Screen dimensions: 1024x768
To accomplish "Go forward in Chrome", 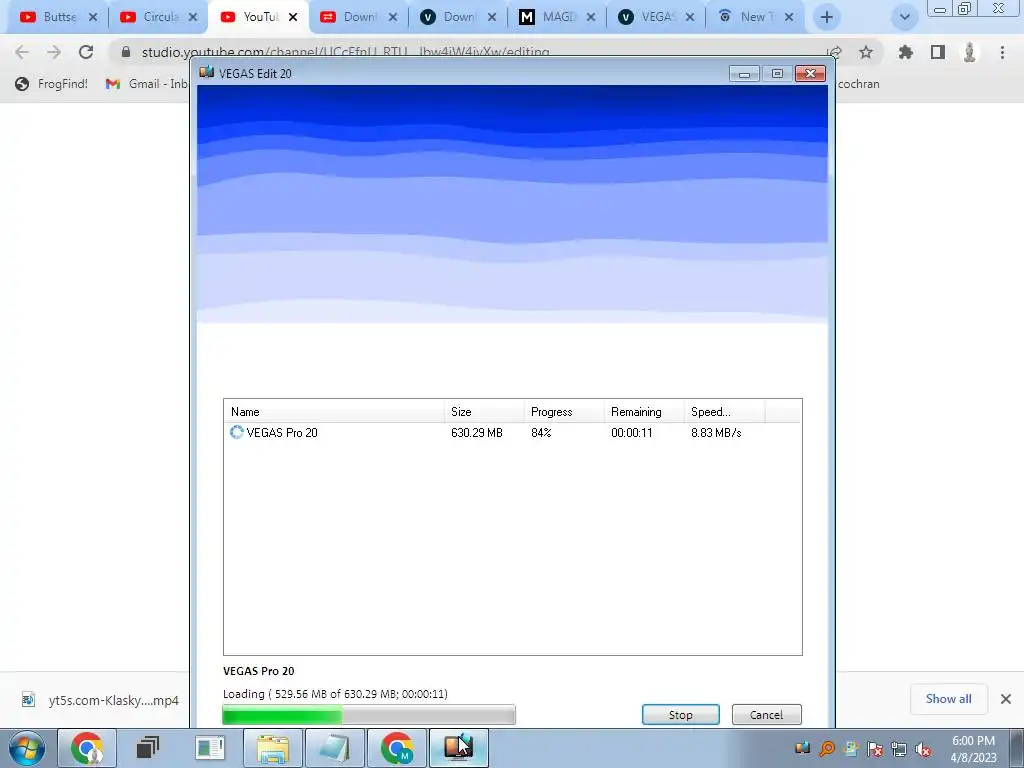I will pyautogui.click(x=54, y=52).
